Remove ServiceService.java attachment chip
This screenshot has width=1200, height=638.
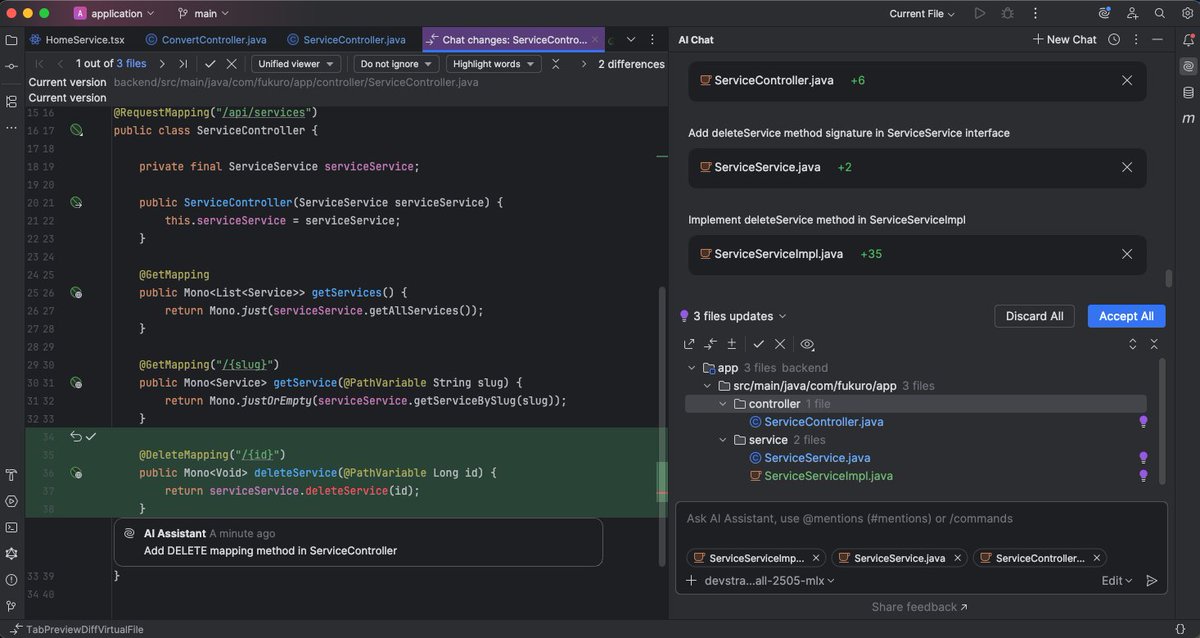(x=957, y=558)
